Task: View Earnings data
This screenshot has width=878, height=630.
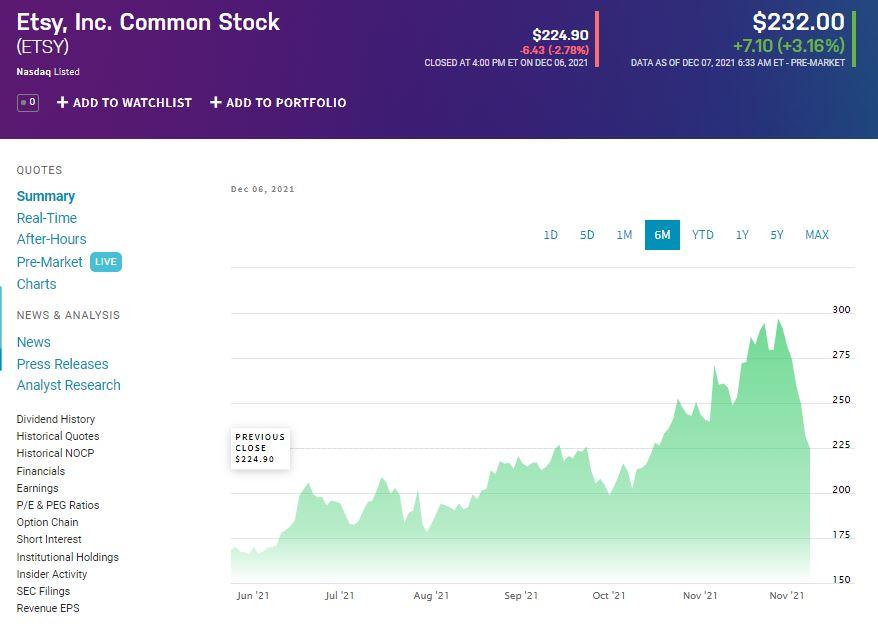Action: point(38,488)
